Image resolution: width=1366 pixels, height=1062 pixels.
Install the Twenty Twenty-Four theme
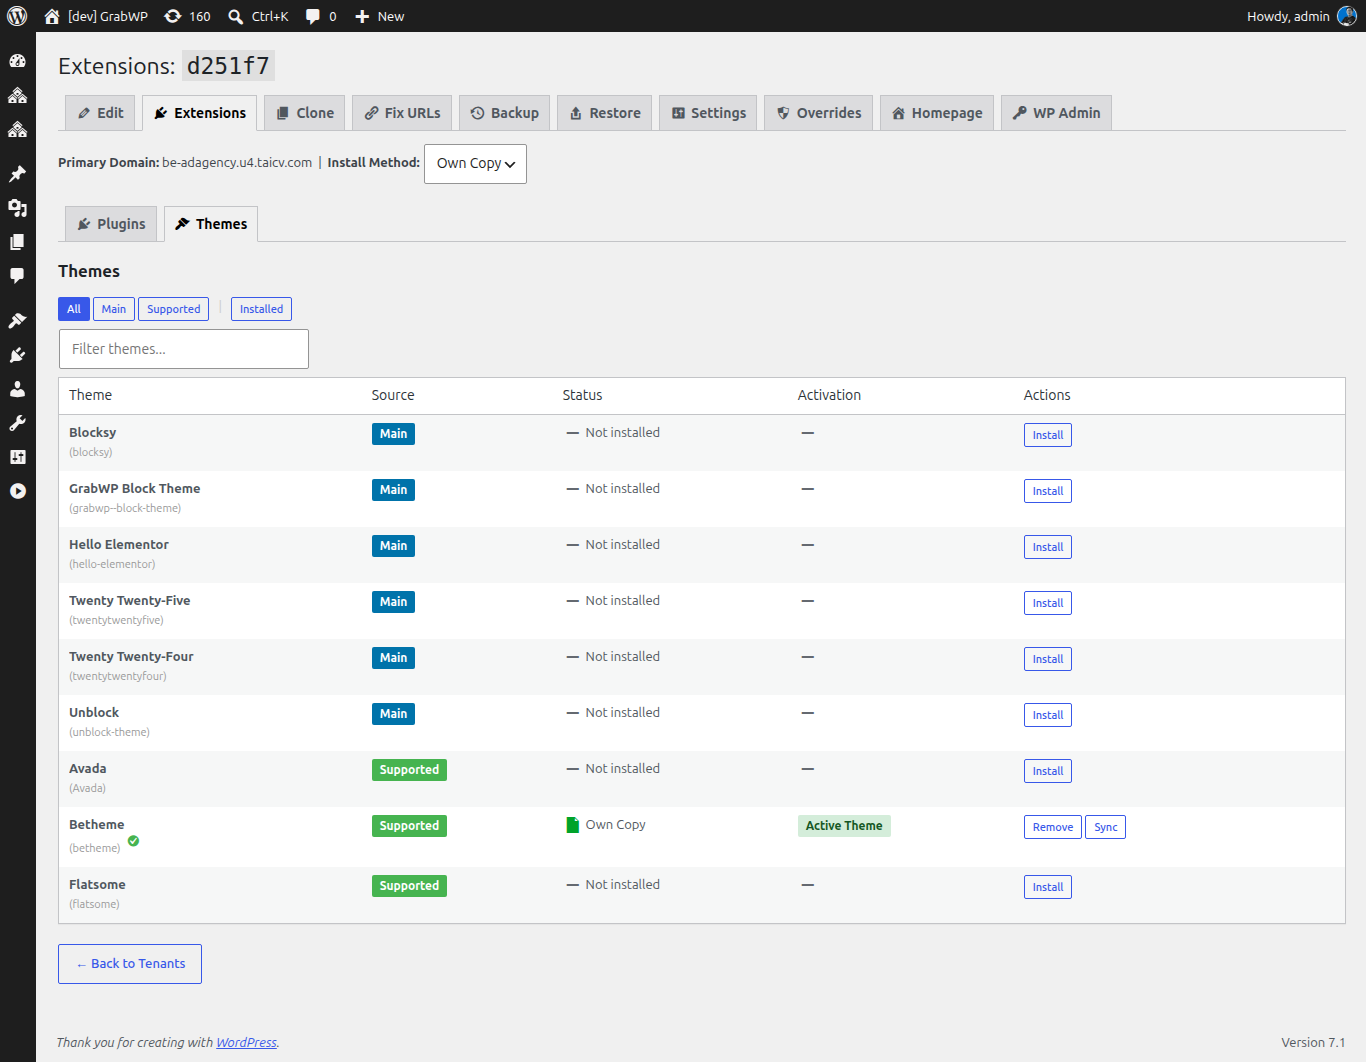point(1048,659)
